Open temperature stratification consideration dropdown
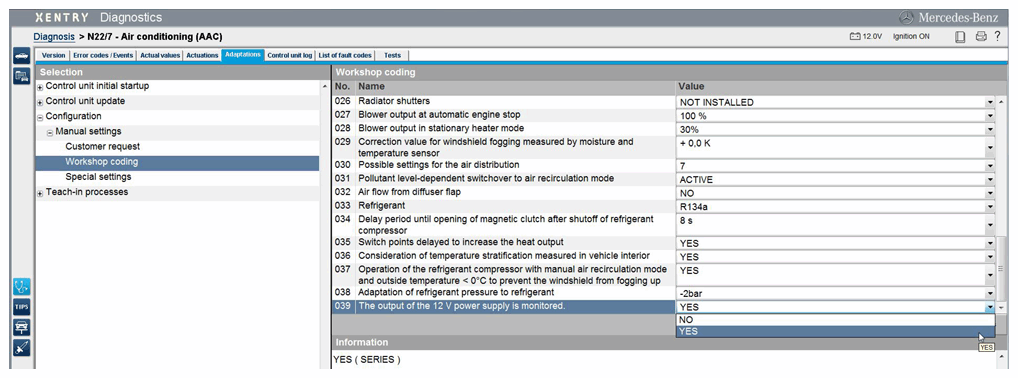The width and height of the screenshot is (1018, 378). (989, 257)
